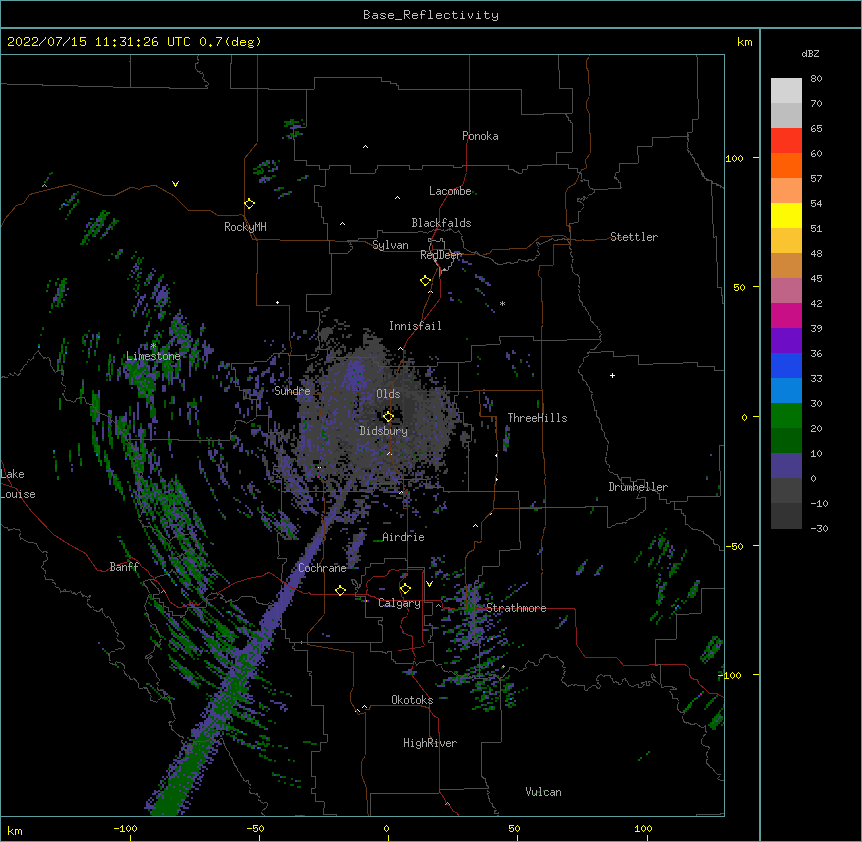Click the white asterisk marker east of Innisfail
862x842 pixels.
point(502,304)
